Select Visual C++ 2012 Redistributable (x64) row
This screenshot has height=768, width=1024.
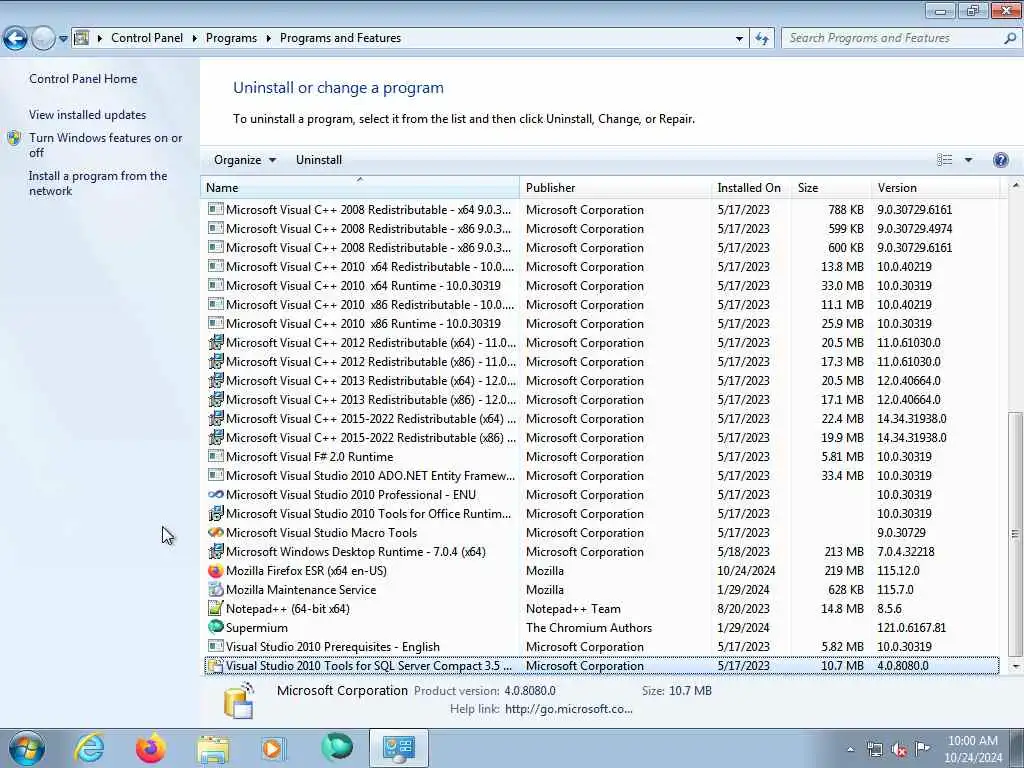(x=601, y=343)
